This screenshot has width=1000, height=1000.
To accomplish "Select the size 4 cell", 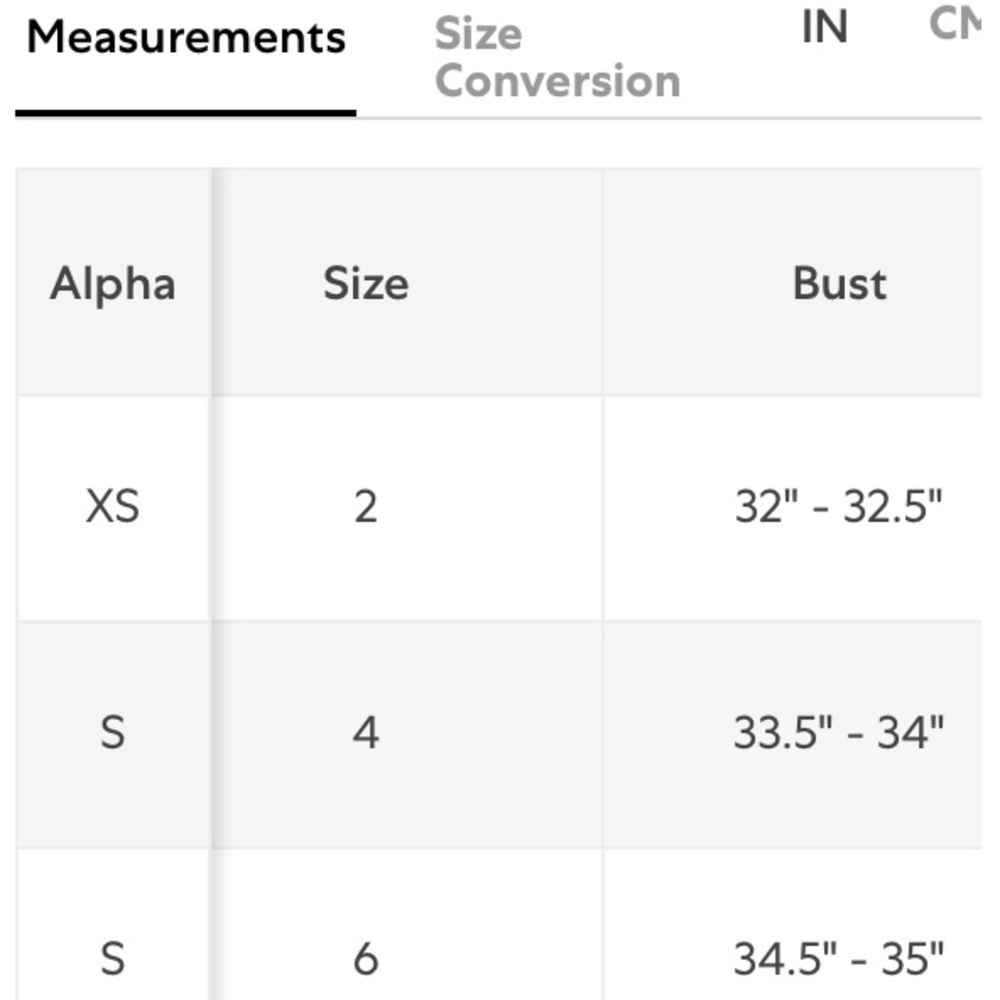I will tap(366, 733).
